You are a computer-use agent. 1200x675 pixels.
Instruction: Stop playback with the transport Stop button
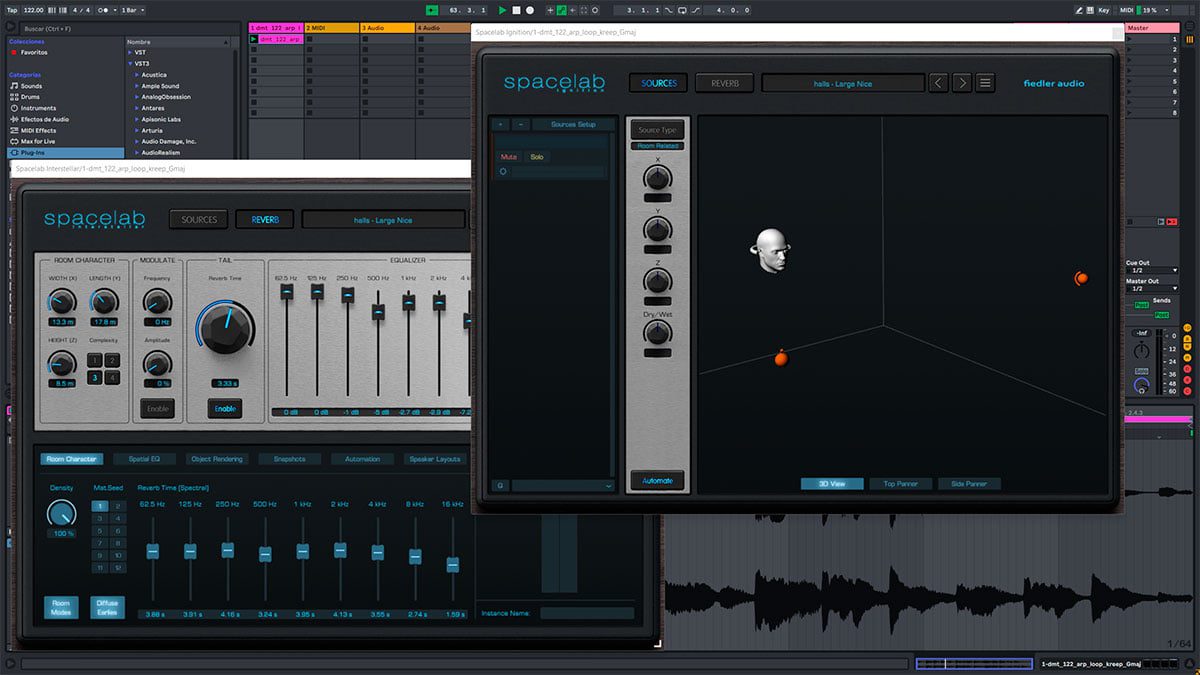pos(516,10)
